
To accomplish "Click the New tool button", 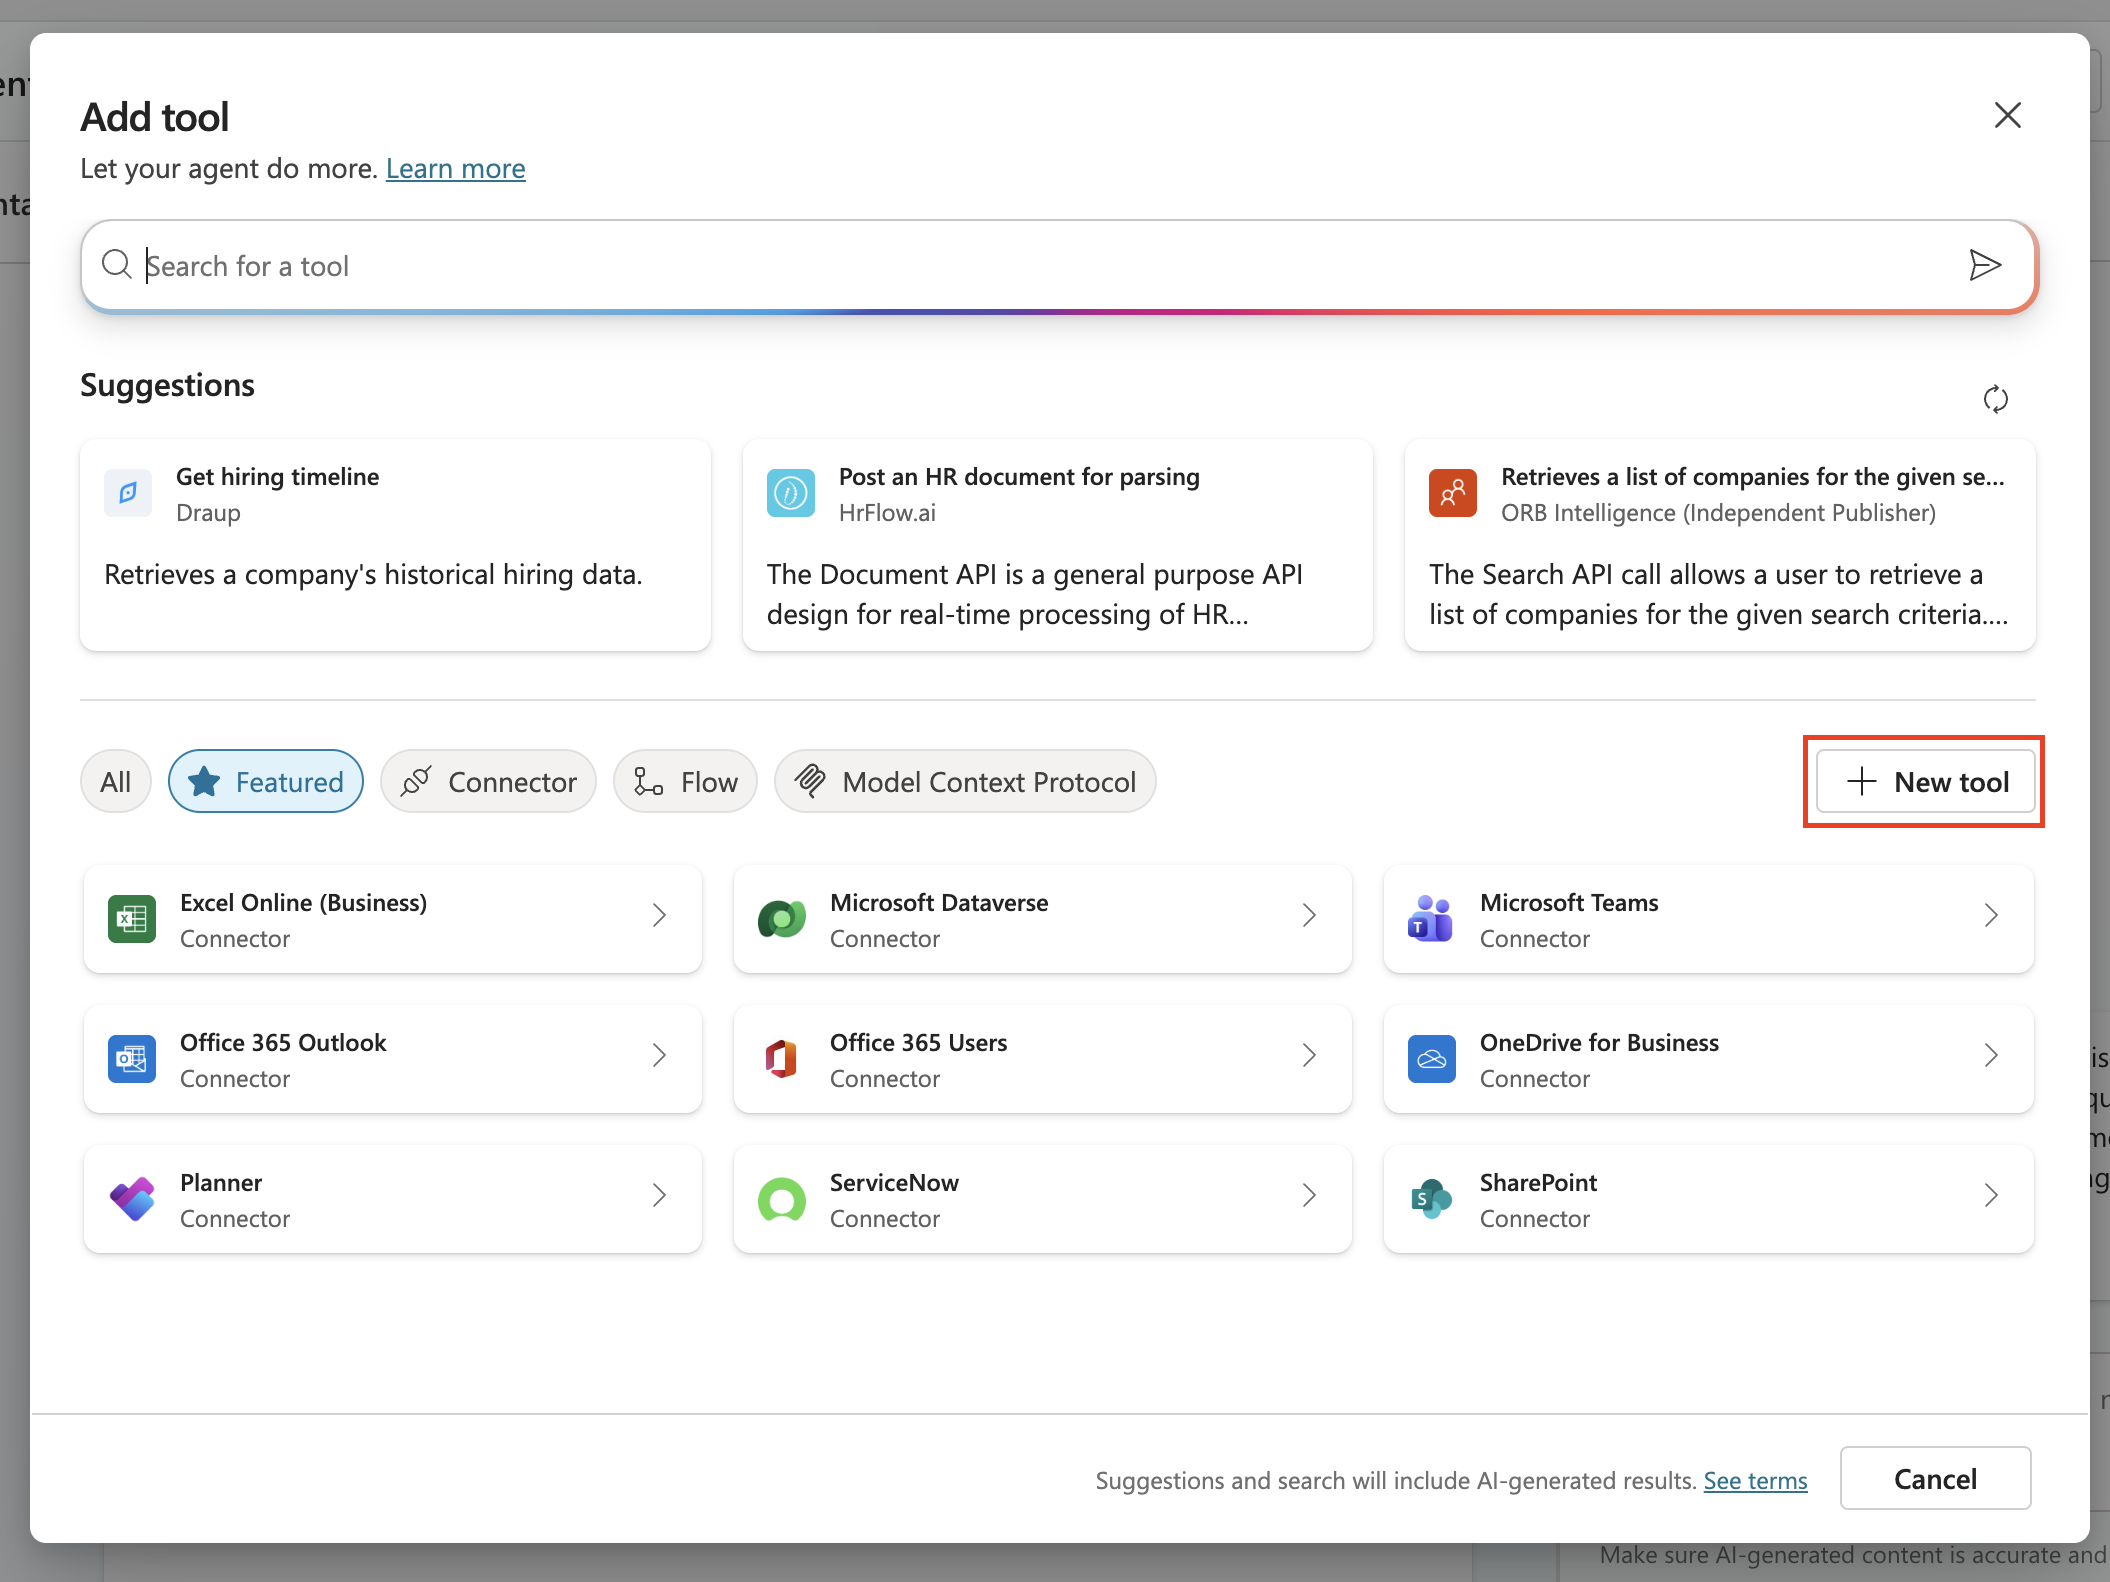I will coord(1923,781).
